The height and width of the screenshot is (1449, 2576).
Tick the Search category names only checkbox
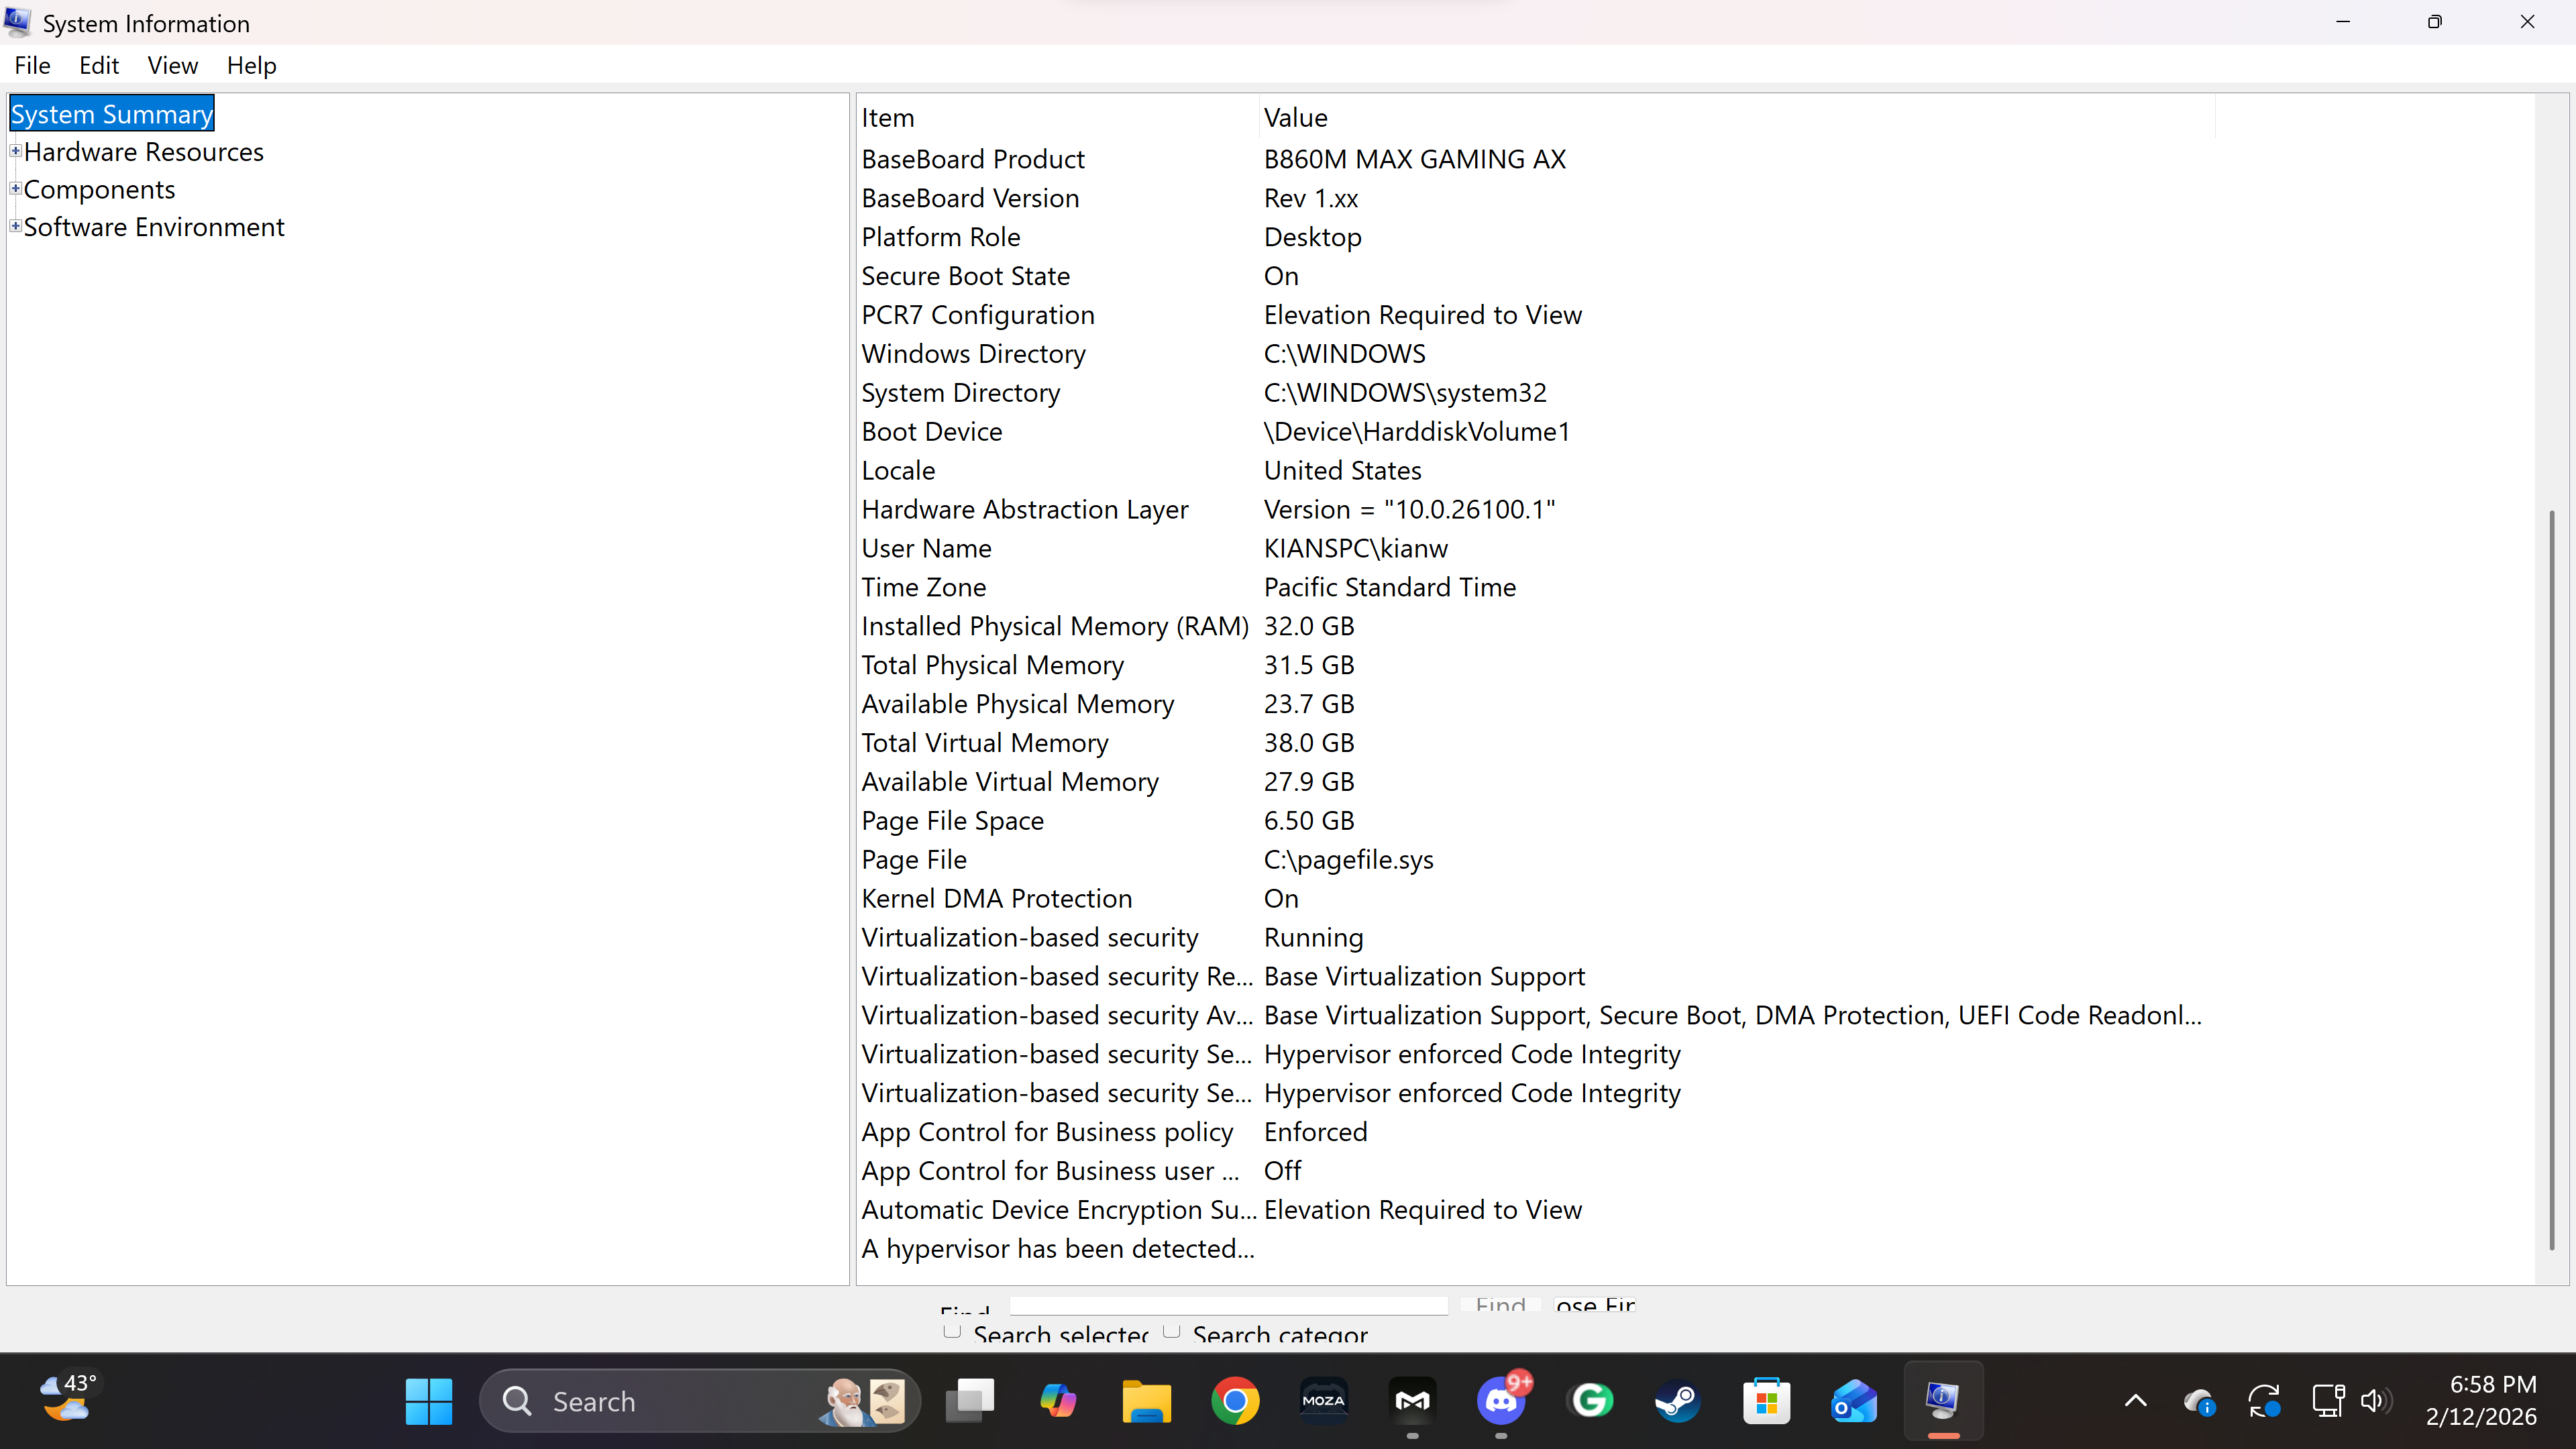coord(1172,1331)
